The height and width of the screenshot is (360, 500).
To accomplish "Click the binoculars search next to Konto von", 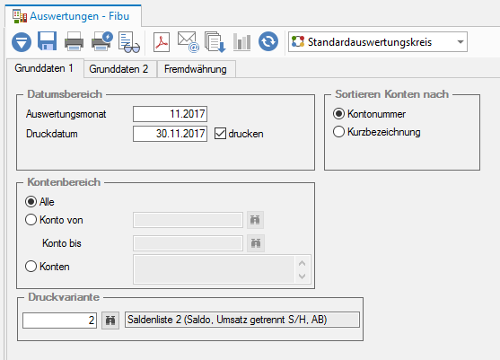I will tap(255, 220).
